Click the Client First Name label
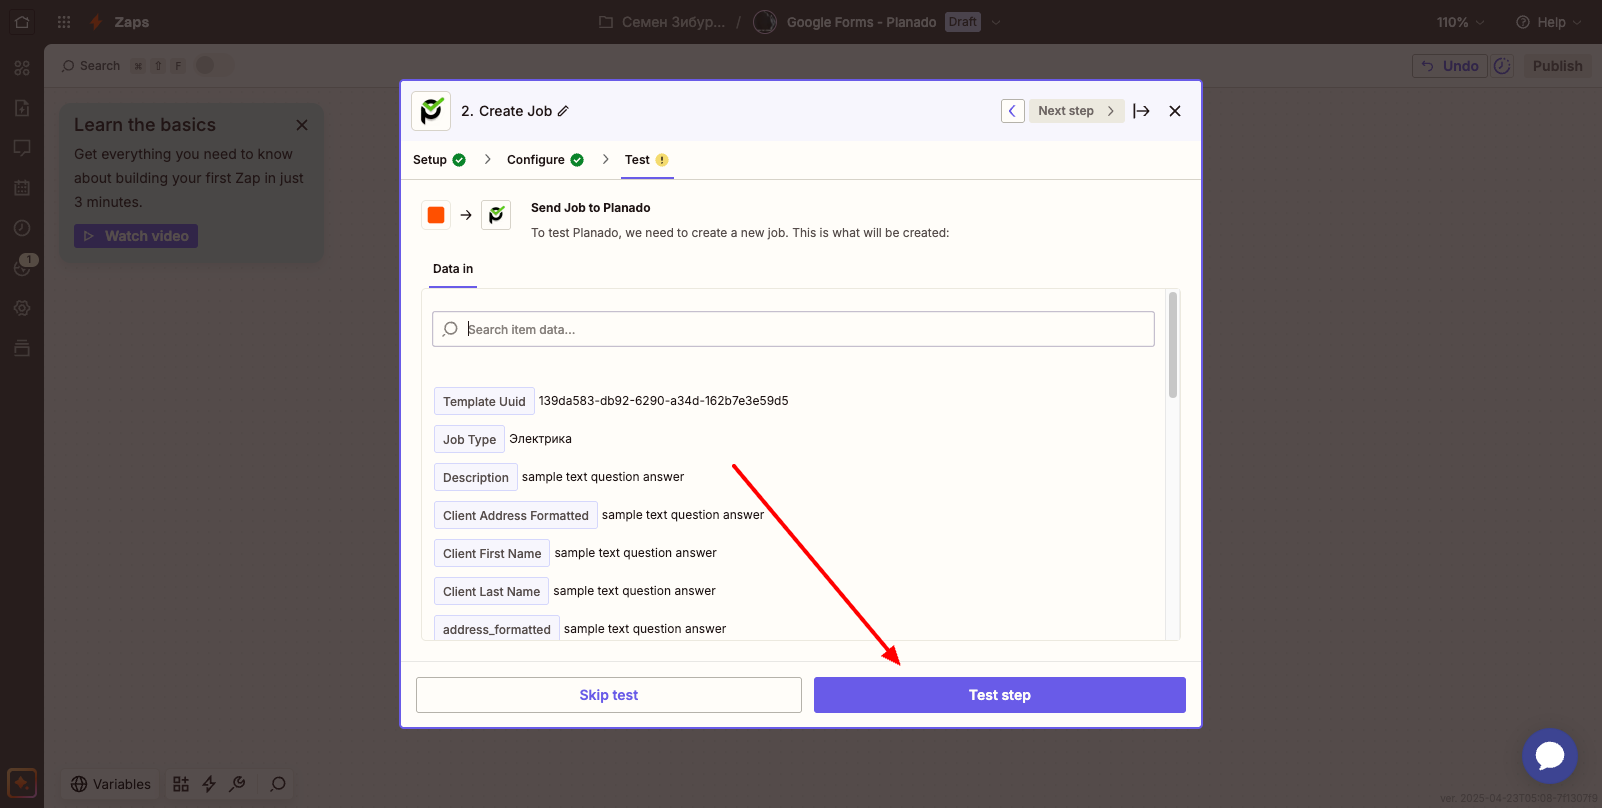 tap(492, 553)
